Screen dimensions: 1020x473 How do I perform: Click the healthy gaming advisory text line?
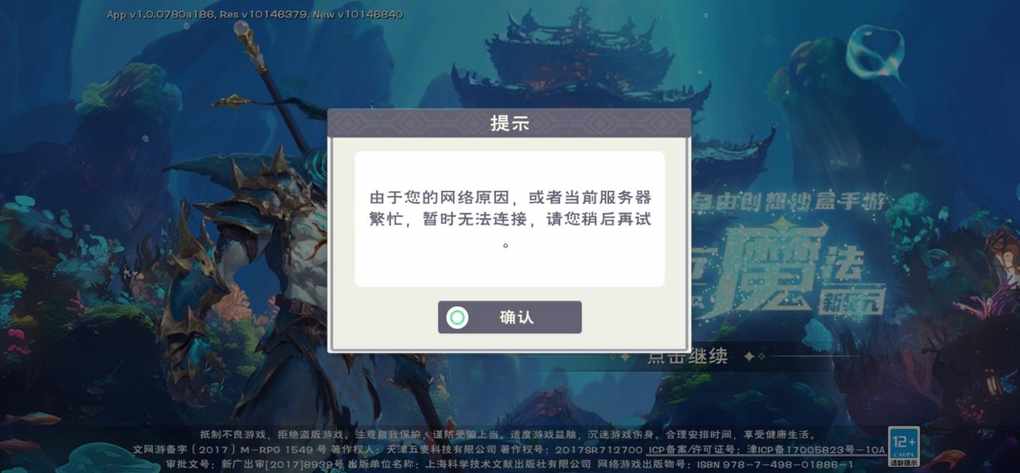pyautogui.click(x=507, y=435)
